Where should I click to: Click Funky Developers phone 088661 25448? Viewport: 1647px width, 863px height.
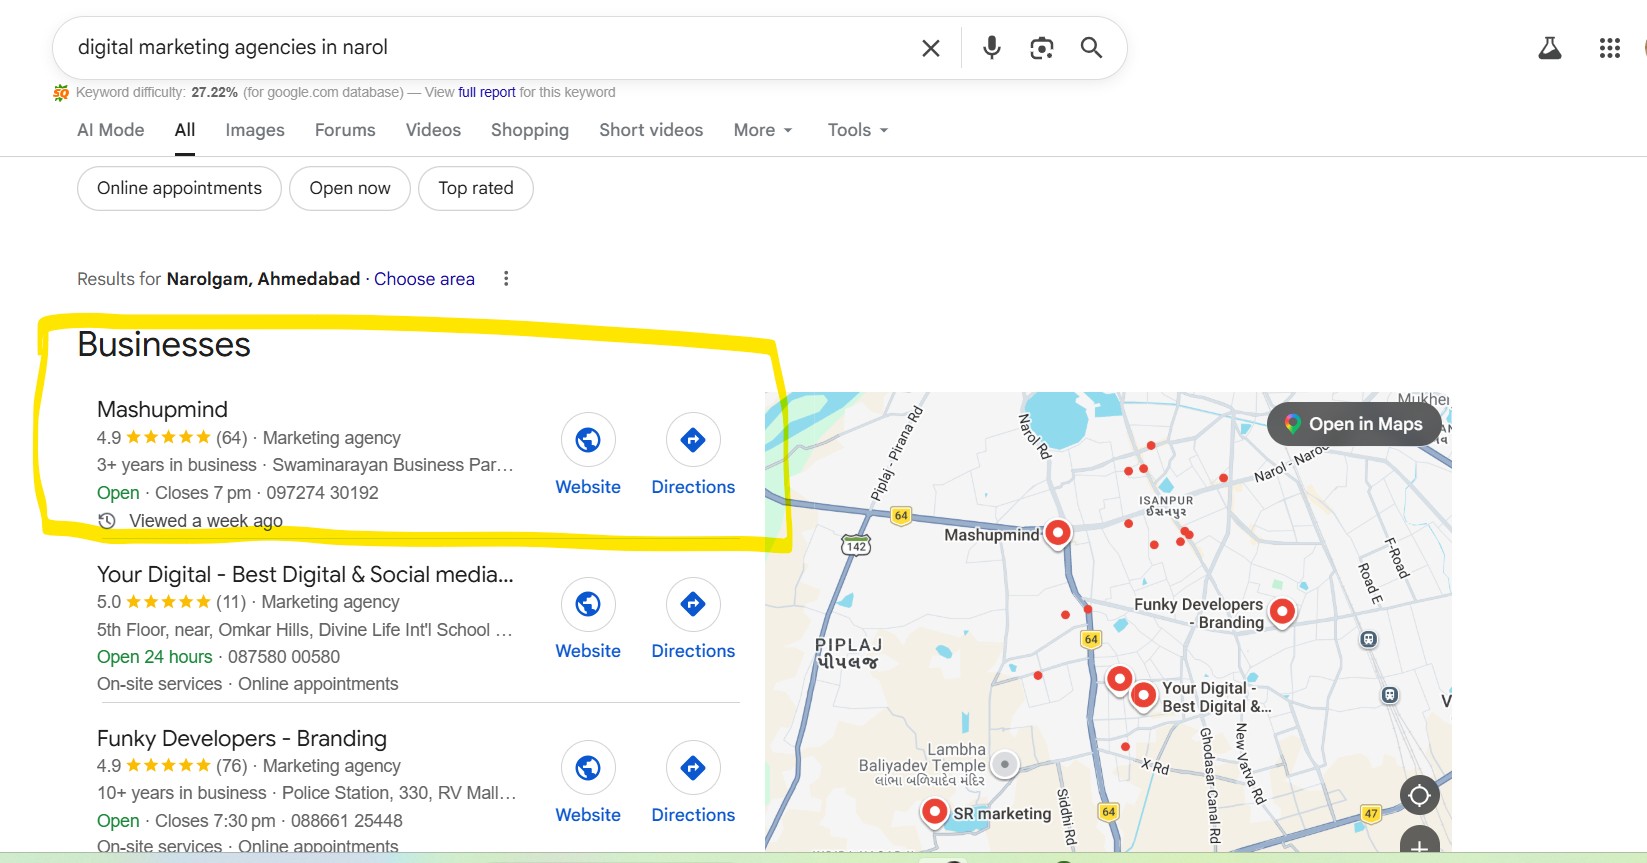pyautogui.click(x=347, y=821)
